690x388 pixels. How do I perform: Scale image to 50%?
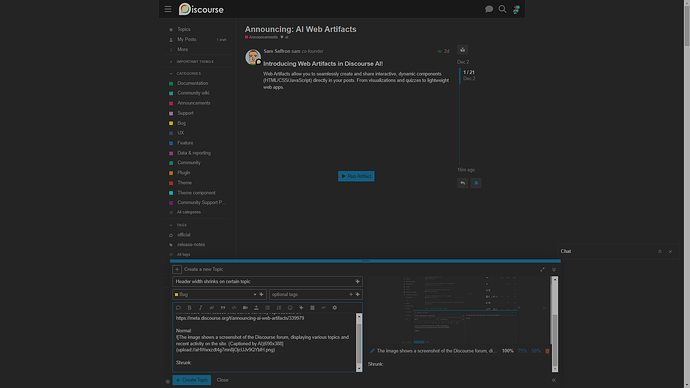(536, 351)
